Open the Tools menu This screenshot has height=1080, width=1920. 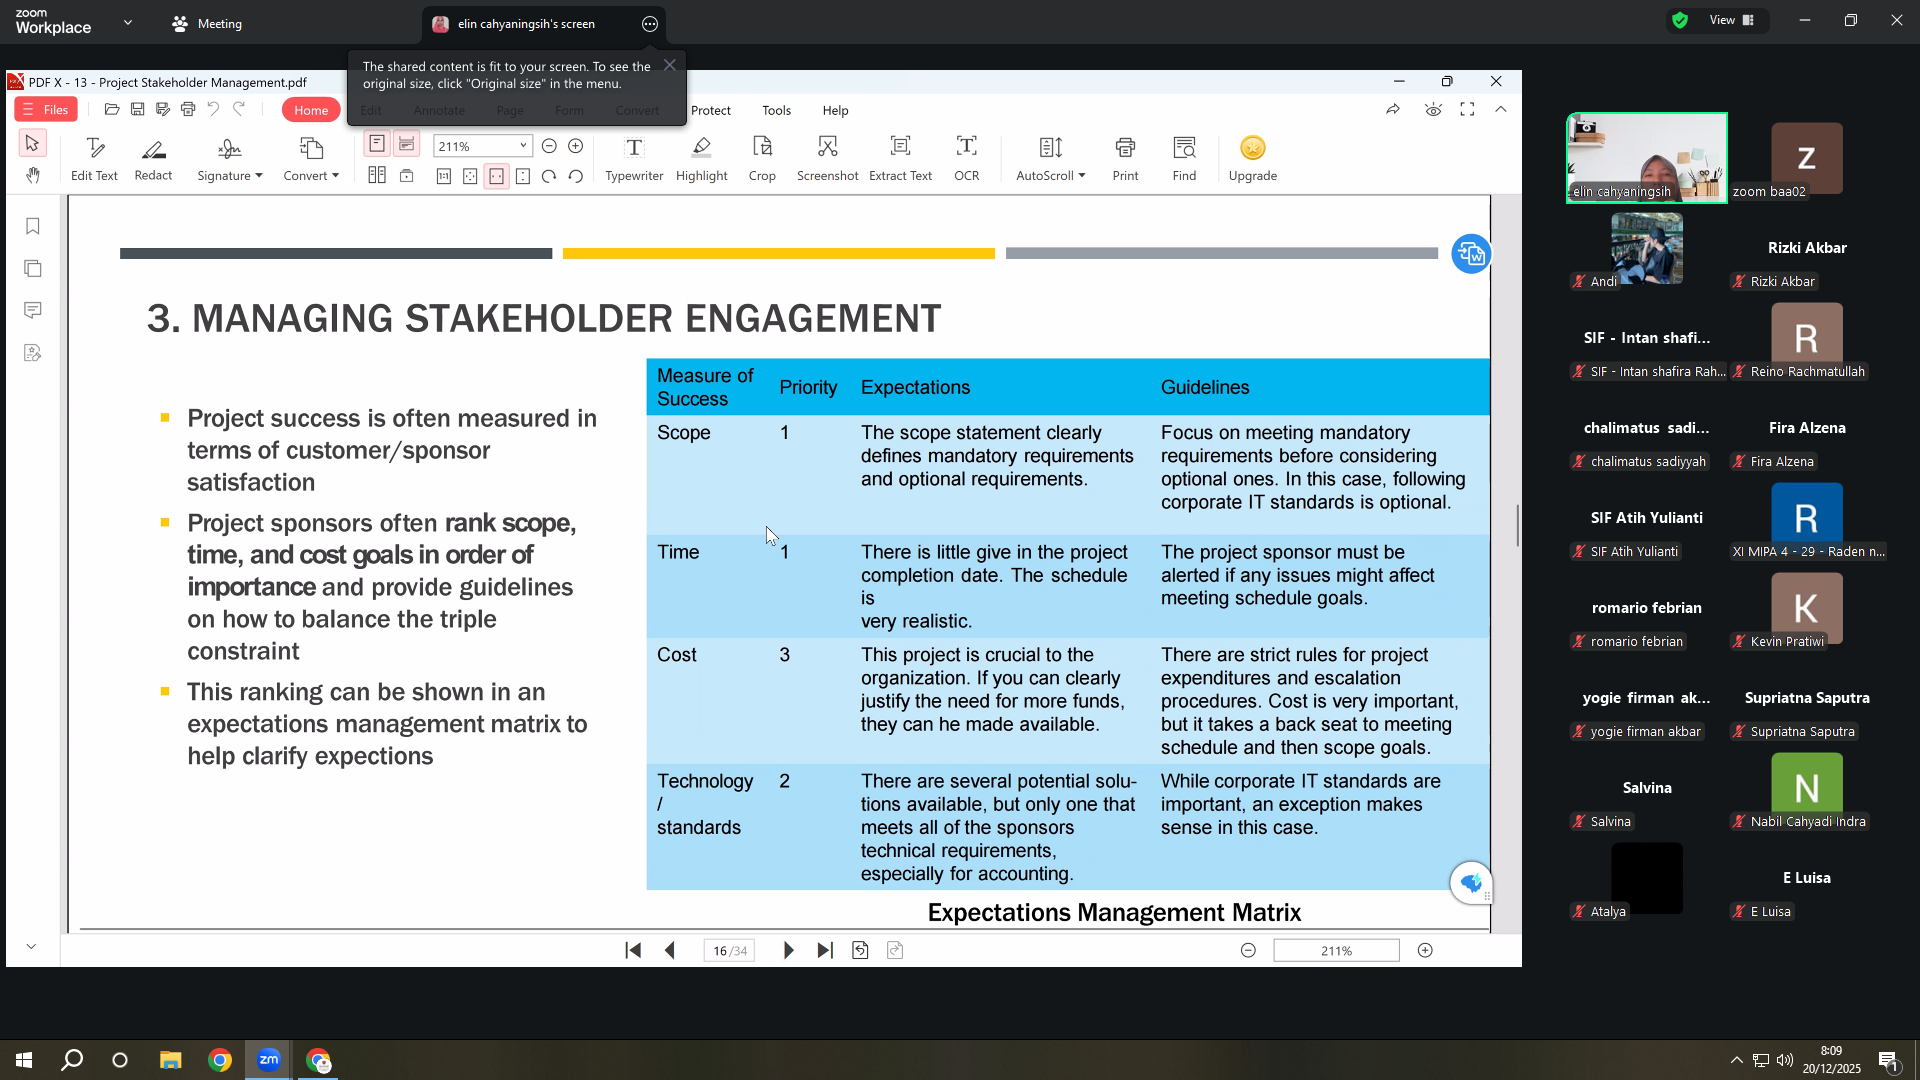click(776, 110)
